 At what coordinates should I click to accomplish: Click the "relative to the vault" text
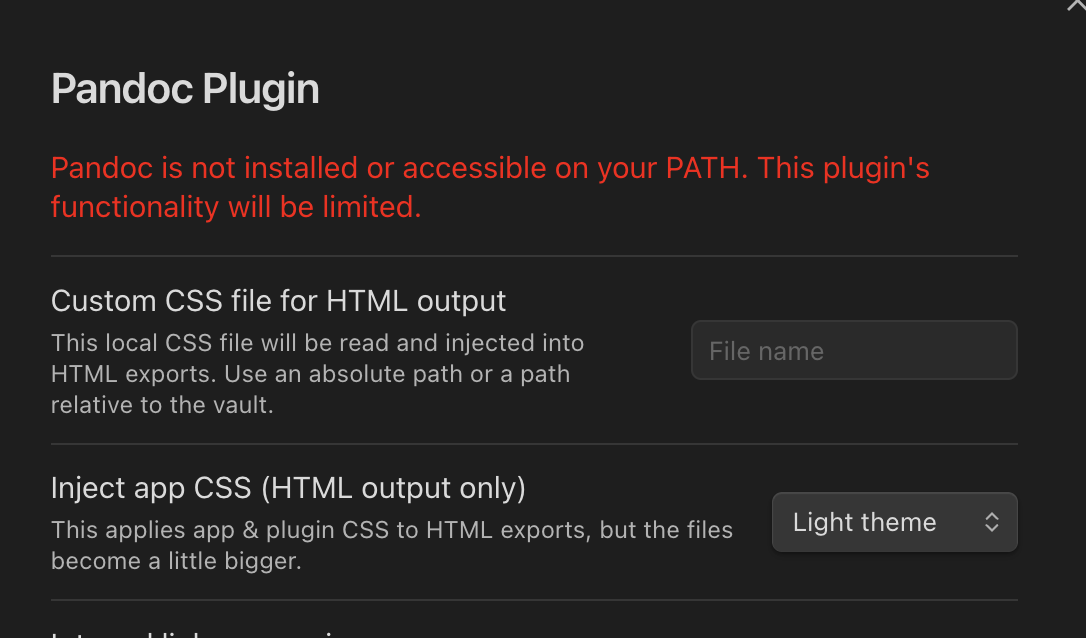point(162,406)
